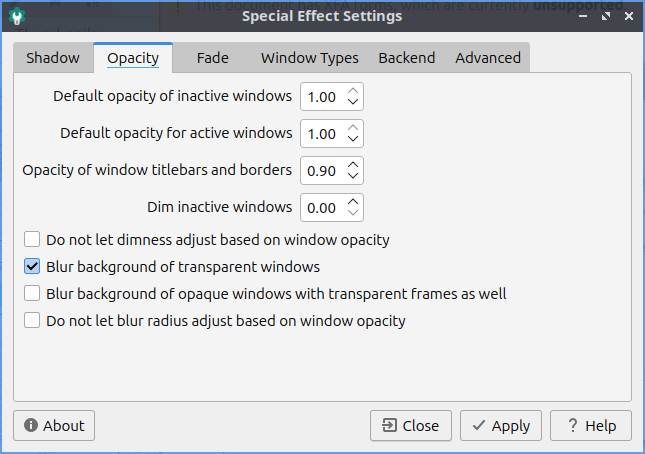The height and width of the screenshot is (454, 645).
Task: Switch to the Shadow tab
Action: [53, 58]
